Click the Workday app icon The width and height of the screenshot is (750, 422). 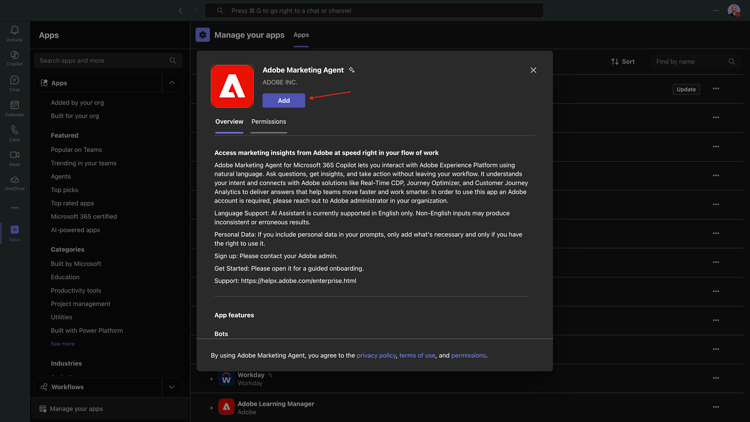(x=226, y=378)
